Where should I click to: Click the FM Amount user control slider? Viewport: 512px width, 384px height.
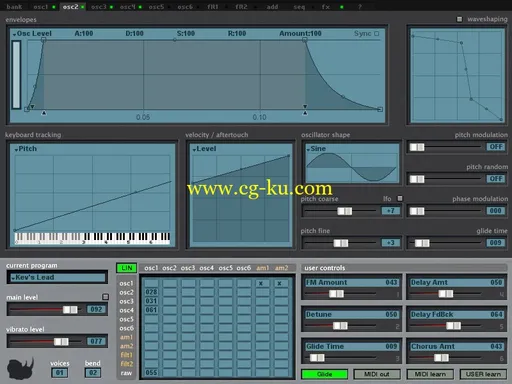336,294
